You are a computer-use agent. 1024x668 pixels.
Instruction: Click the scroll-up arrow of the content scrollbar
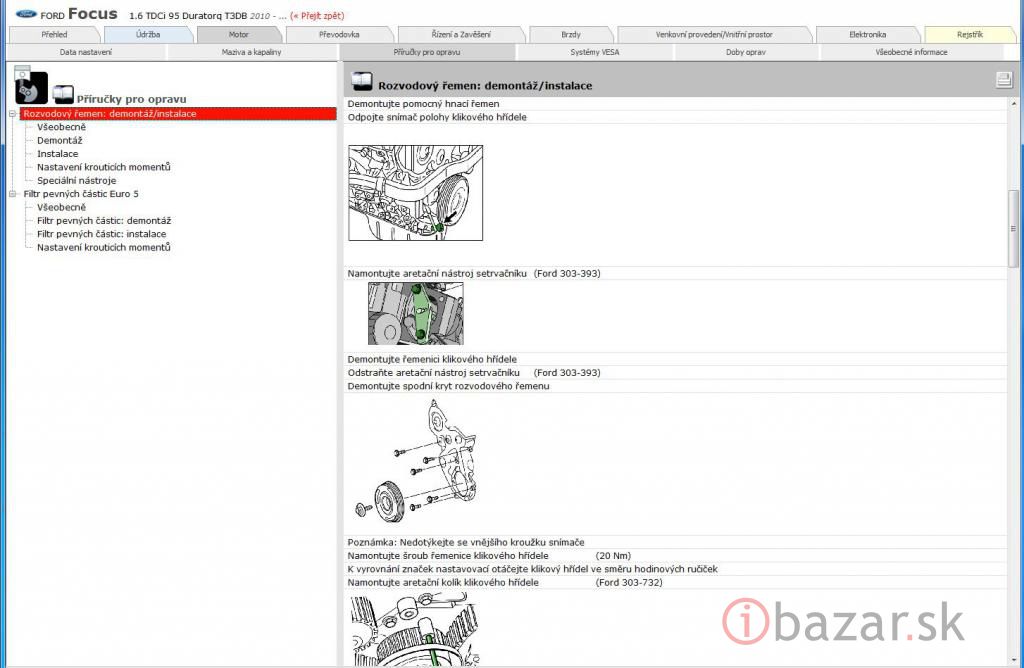point(1015,105)
